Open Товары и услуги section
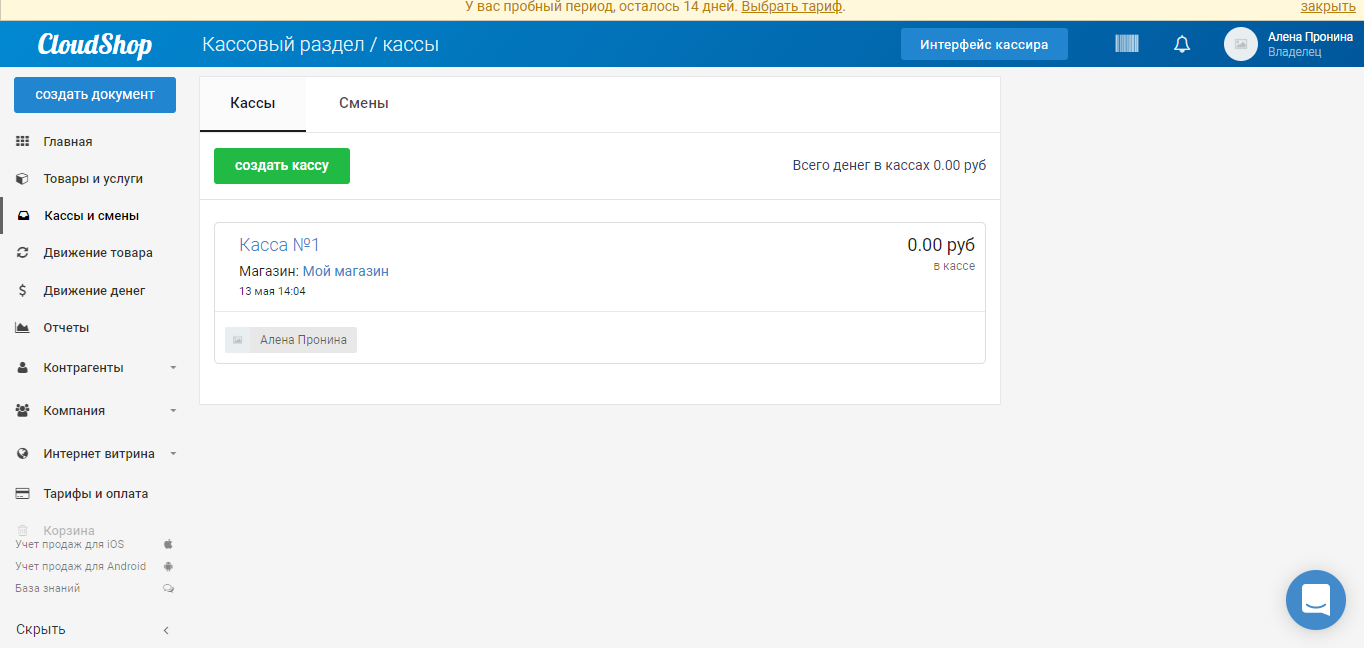Viewport: 1364px width, 648px height. point(92,178)
